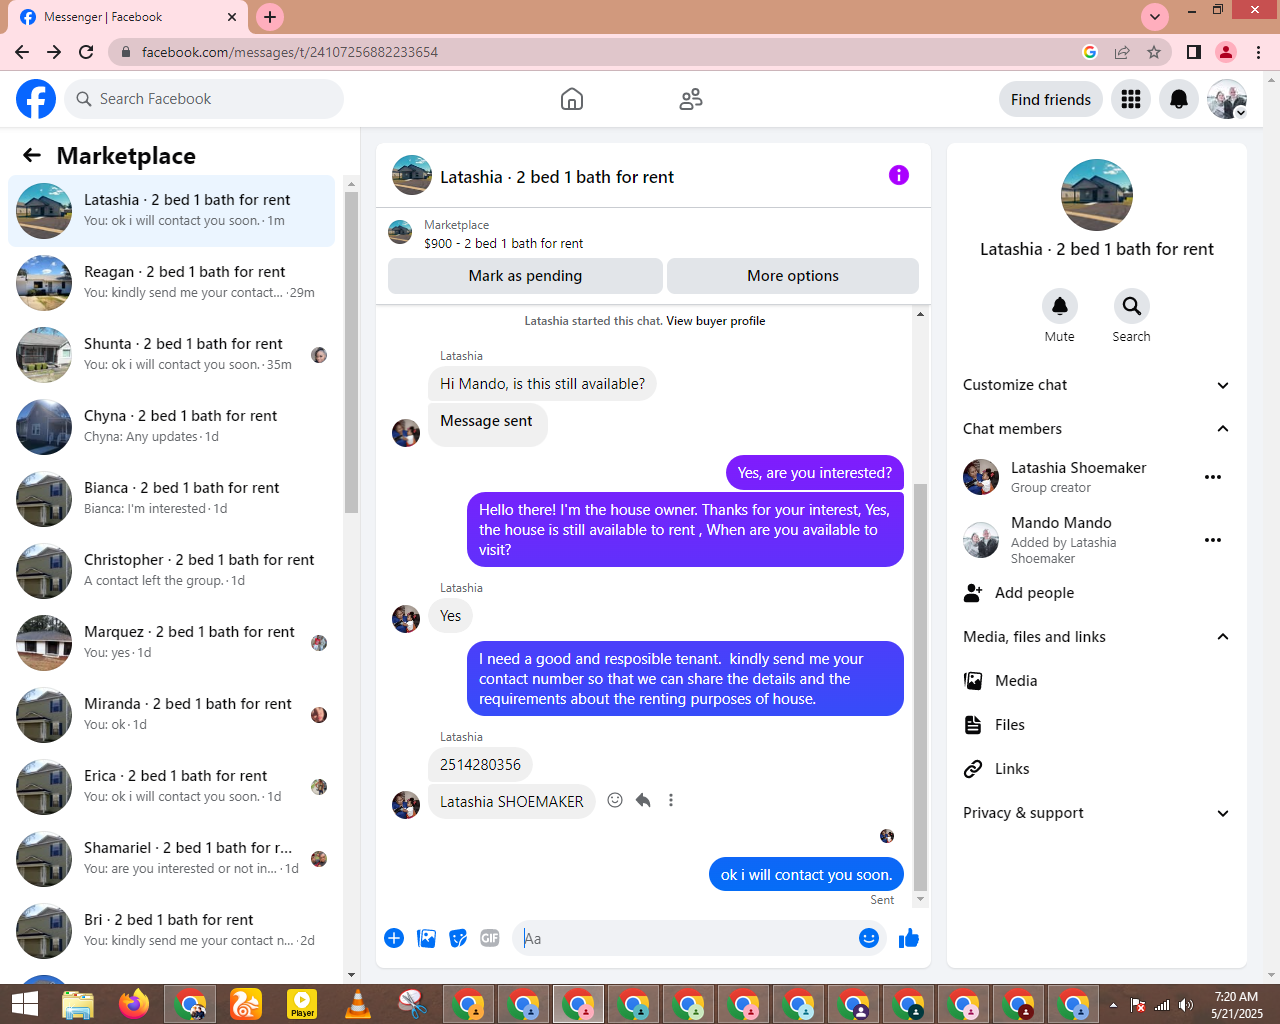Open the Shunta 2 bed 1 bath conversation
This screenshot has height=1024, width=1280.
coord(171,355)
